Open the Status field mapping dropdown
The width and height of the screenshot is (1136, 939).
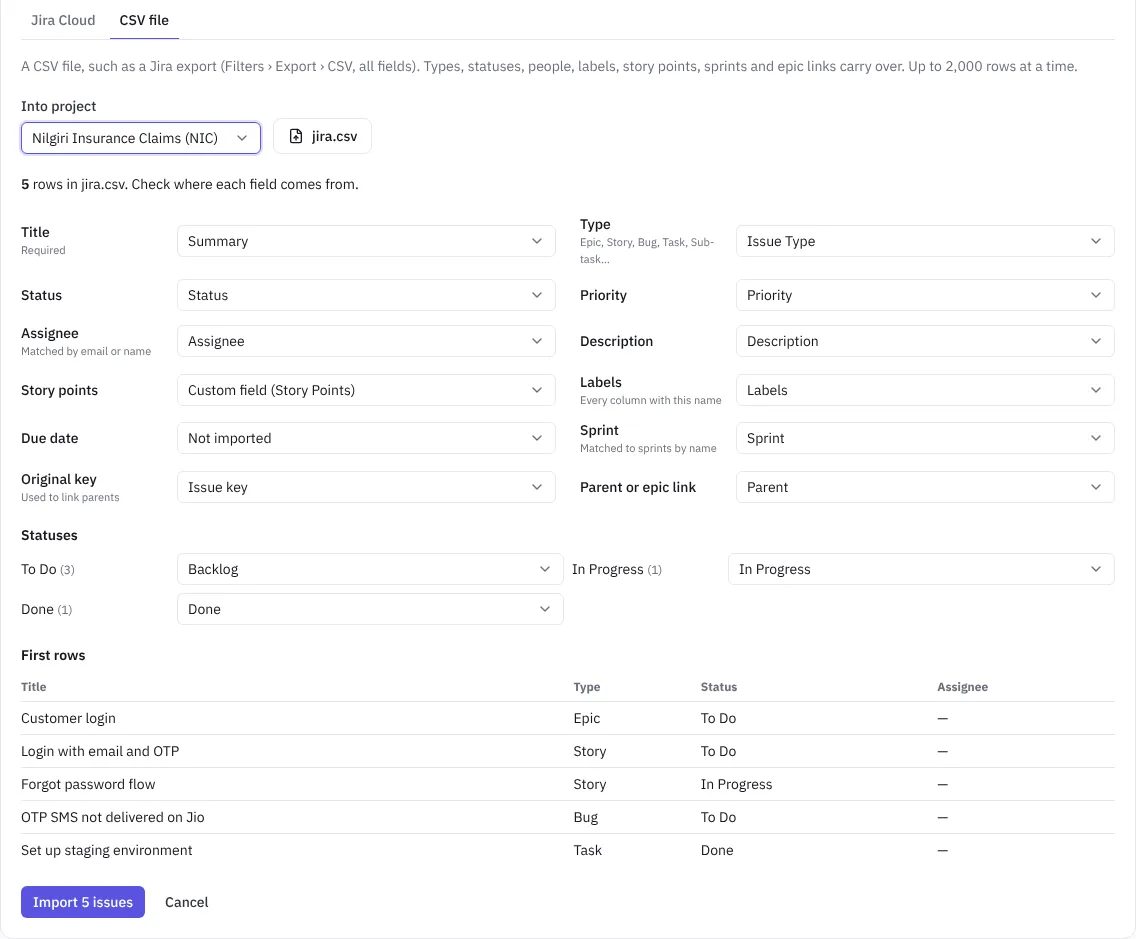click(x=366, y=295)
